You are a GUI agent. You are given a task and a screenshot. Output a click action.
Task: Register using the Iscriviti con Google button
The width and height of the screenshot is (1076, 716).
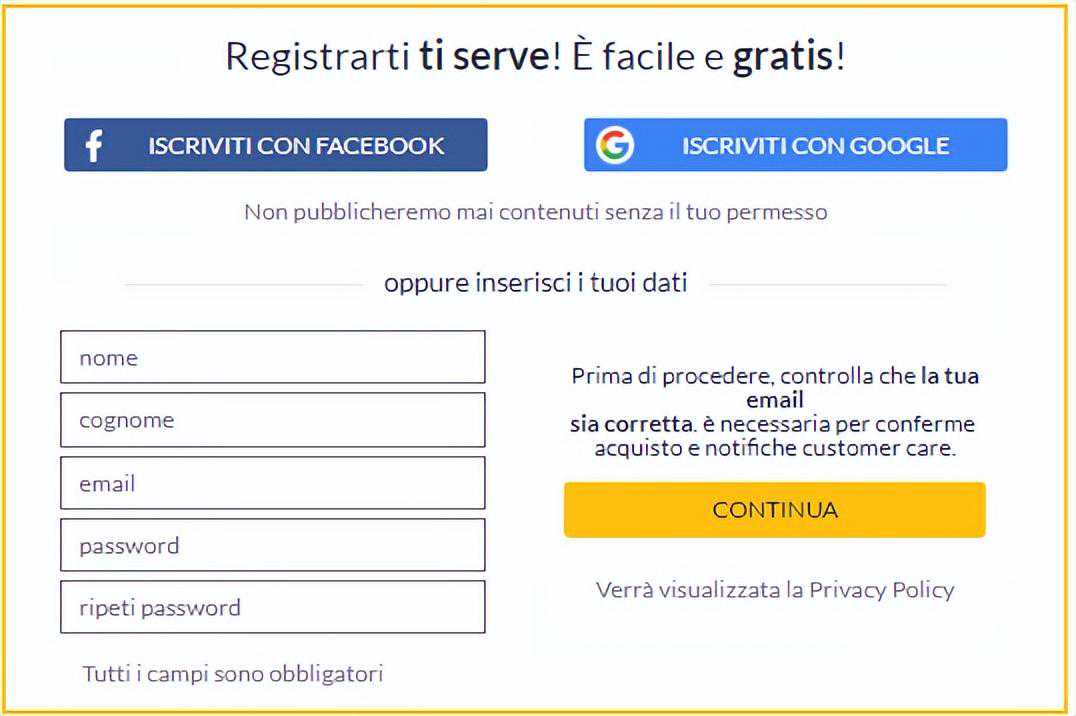tap(814, 146)
